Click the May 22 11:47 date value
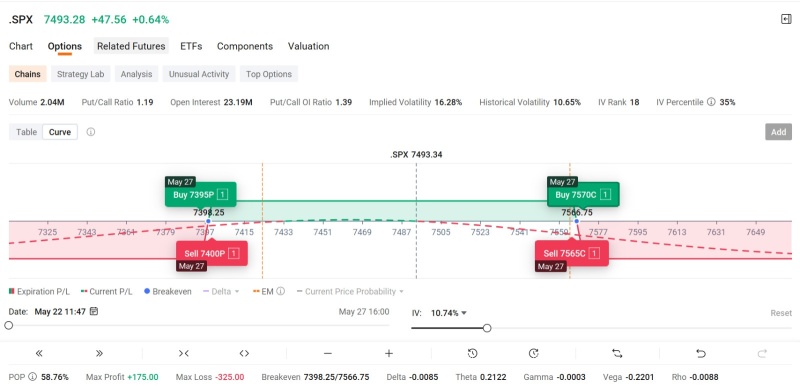800x387 pixels. [60, 312]
